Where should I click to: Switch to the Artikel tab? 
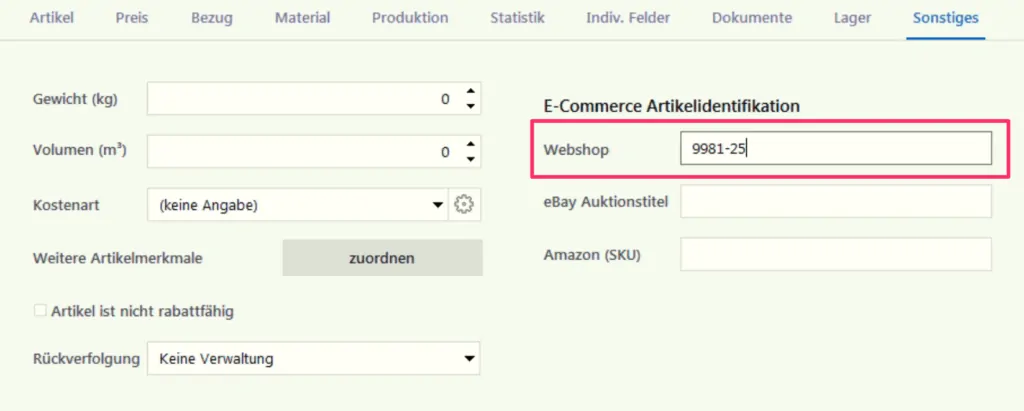pos(52,18)
